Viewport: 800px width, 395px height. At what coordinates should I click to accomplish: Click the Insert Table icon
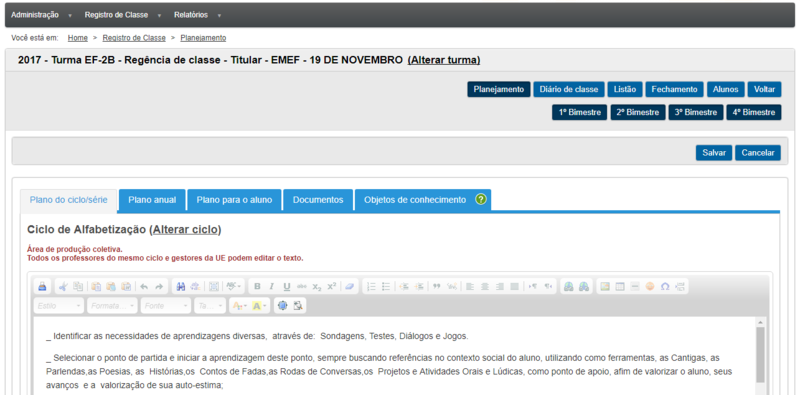[620, 286]
